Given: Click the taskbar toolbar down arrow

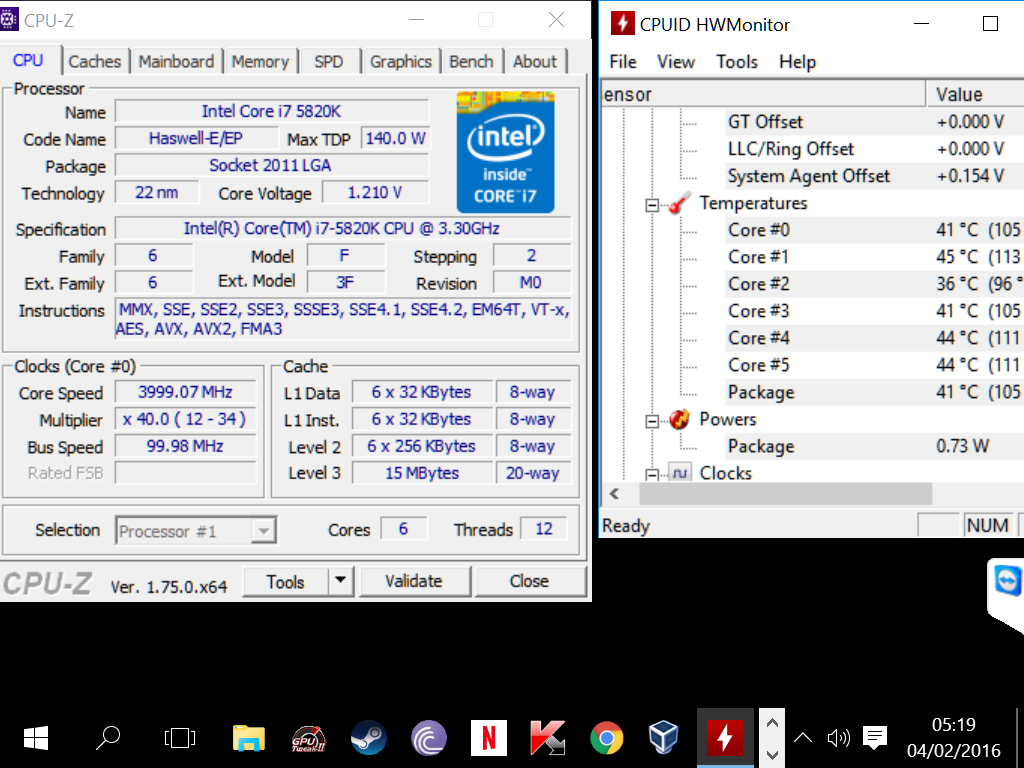Looking at the screenshot, I should point(772,754).
